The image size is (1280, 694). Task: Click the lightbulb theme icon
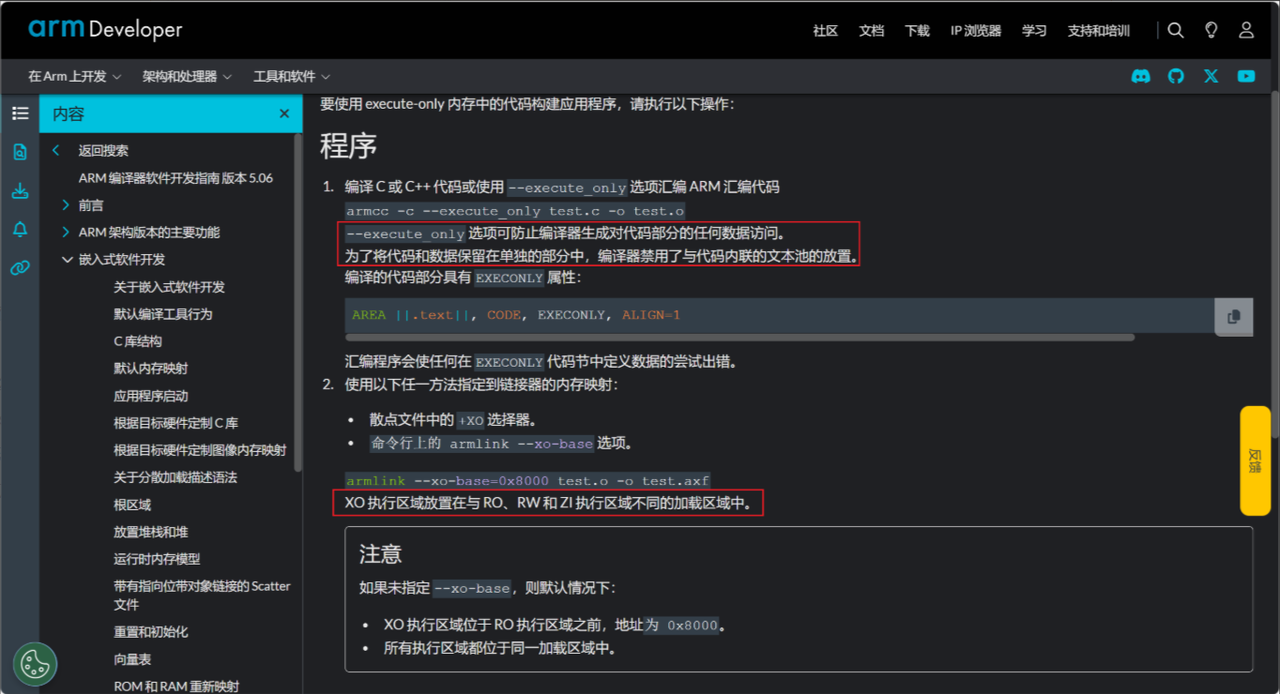[1211, 30]
